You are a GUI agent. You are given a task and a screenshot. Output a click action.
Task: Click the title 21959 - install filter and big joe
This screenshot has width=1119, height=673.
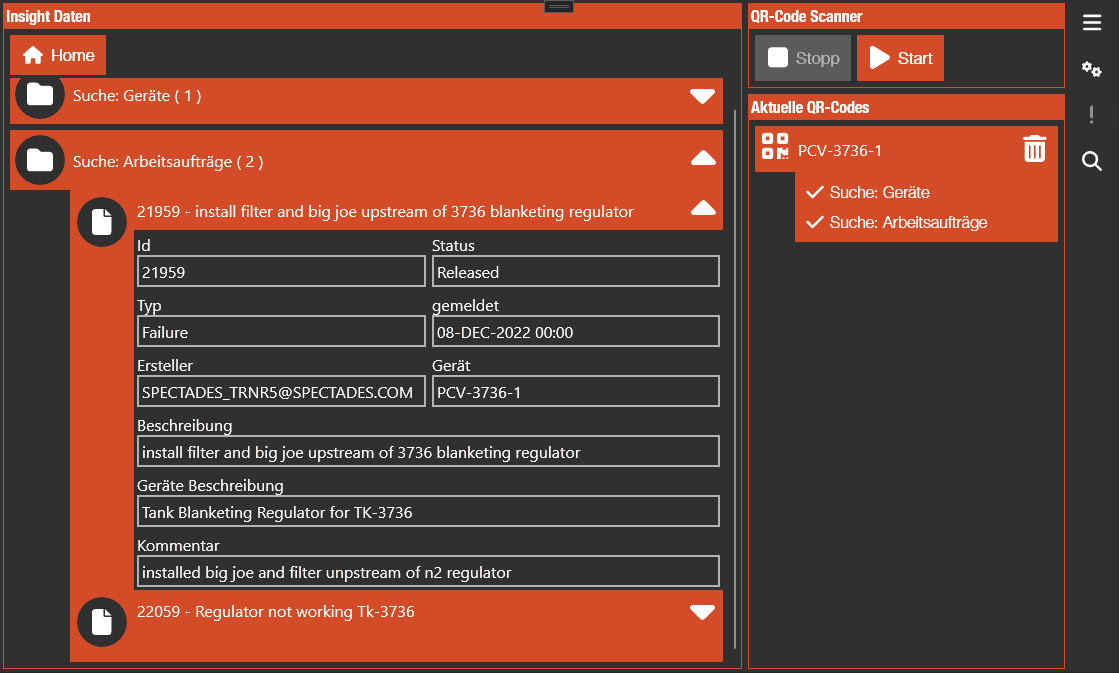click(385, 212)
